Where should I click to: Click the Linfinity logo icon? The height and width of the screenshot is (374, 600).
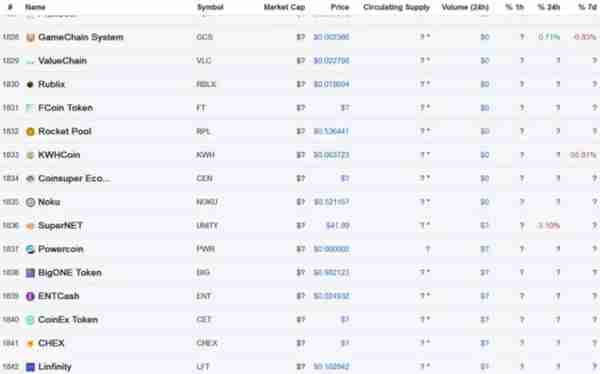point(30,367)
